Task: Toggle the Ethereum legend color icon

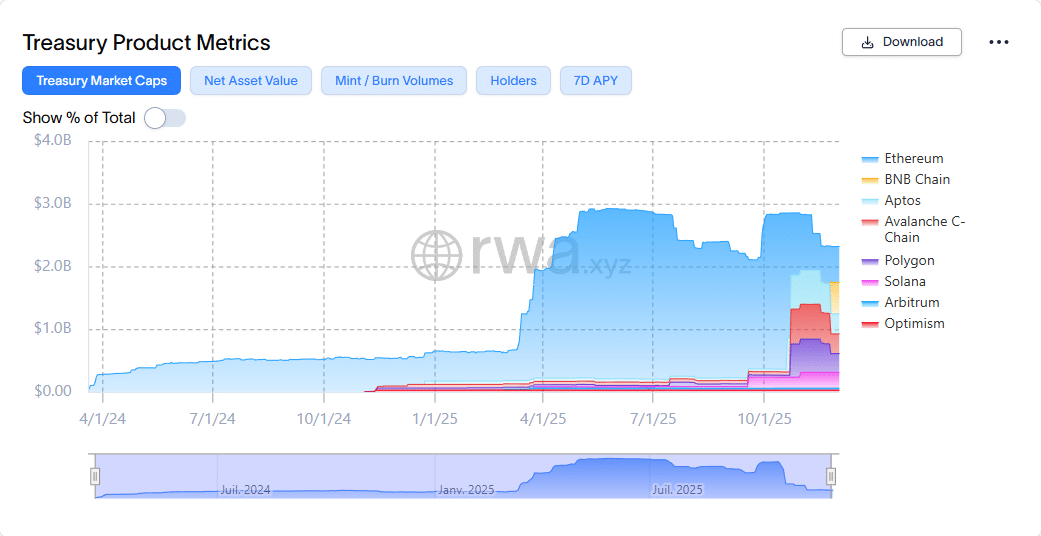Action: pos(869,159)
